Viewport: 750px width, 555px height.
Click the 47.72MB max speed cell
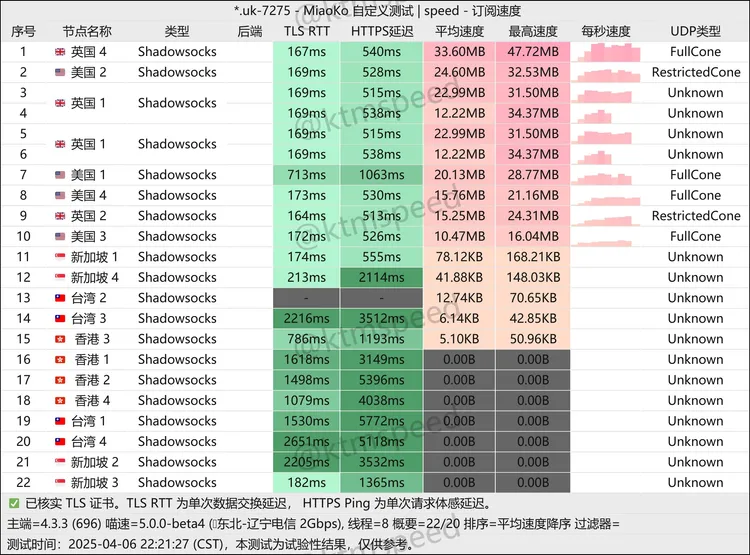[x=533, y=52]
